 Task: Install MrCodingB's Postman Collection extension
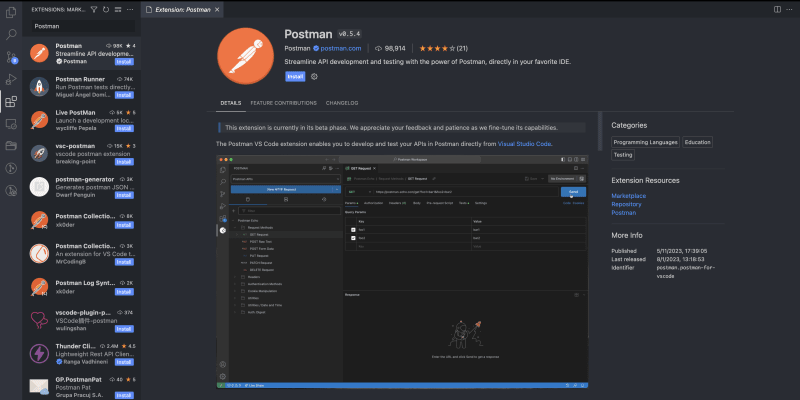[x=124, y=262]
